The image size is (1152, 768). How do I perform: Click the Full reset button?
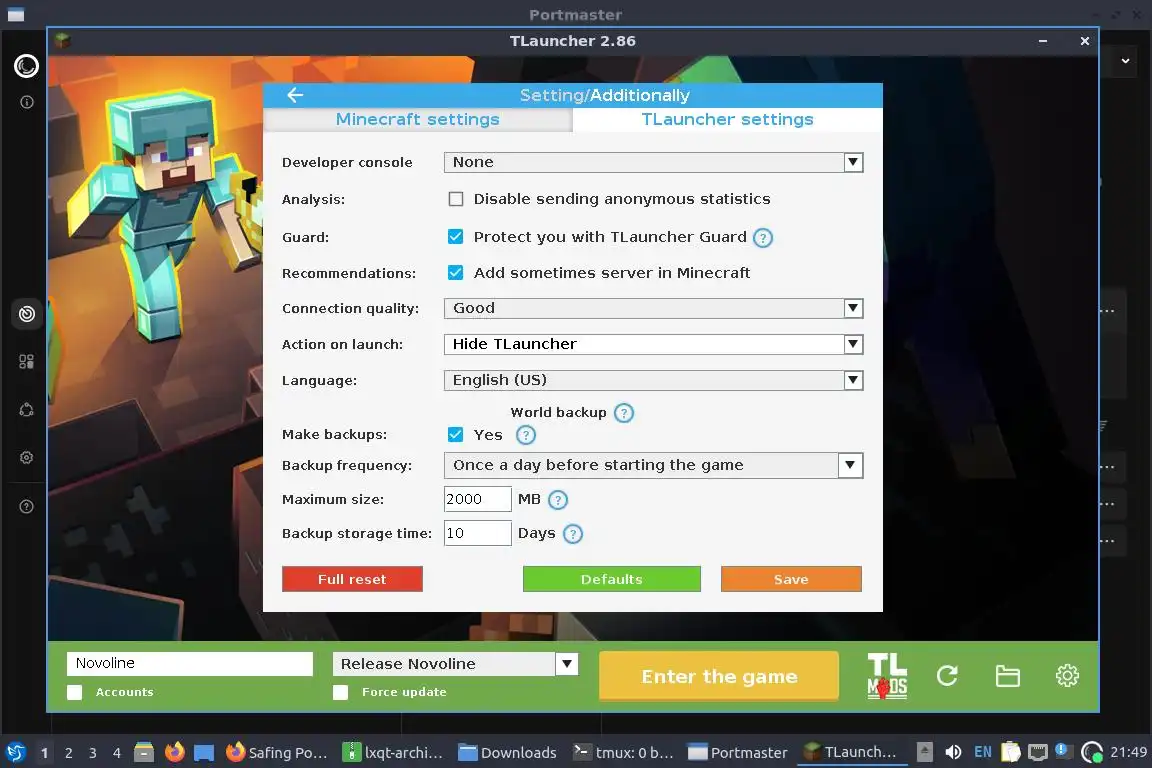[x=352, y=580]
